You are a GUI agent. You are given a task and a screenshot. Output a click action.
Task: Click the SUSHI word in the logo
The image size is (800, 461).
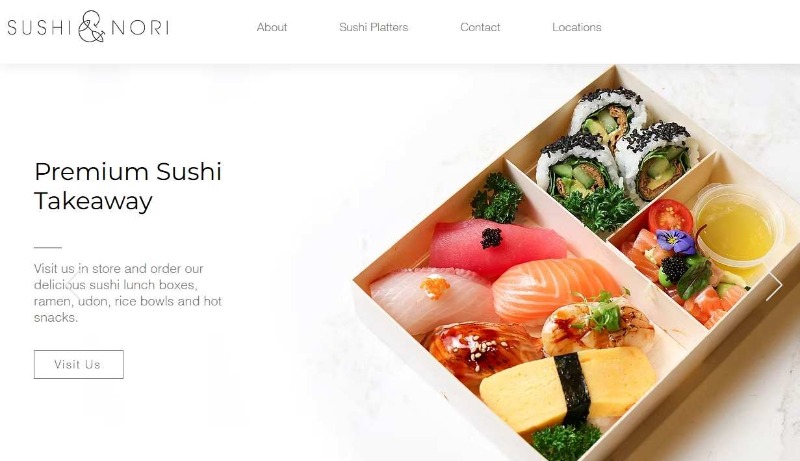pos(39,27)
